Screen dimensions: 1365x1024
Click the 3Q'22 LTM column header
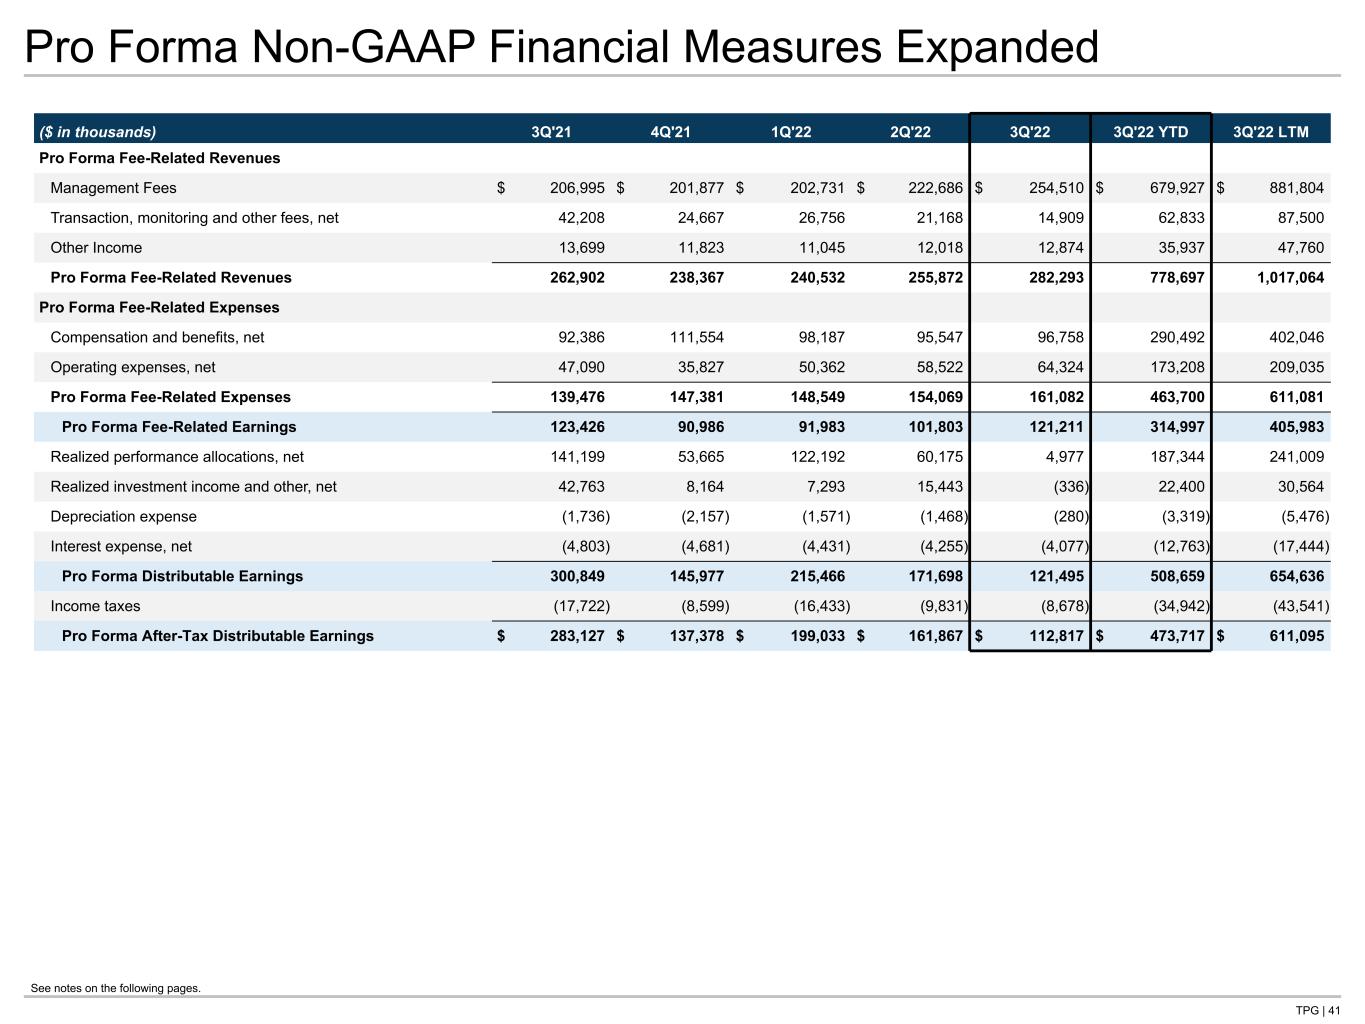pos(1271,132)
